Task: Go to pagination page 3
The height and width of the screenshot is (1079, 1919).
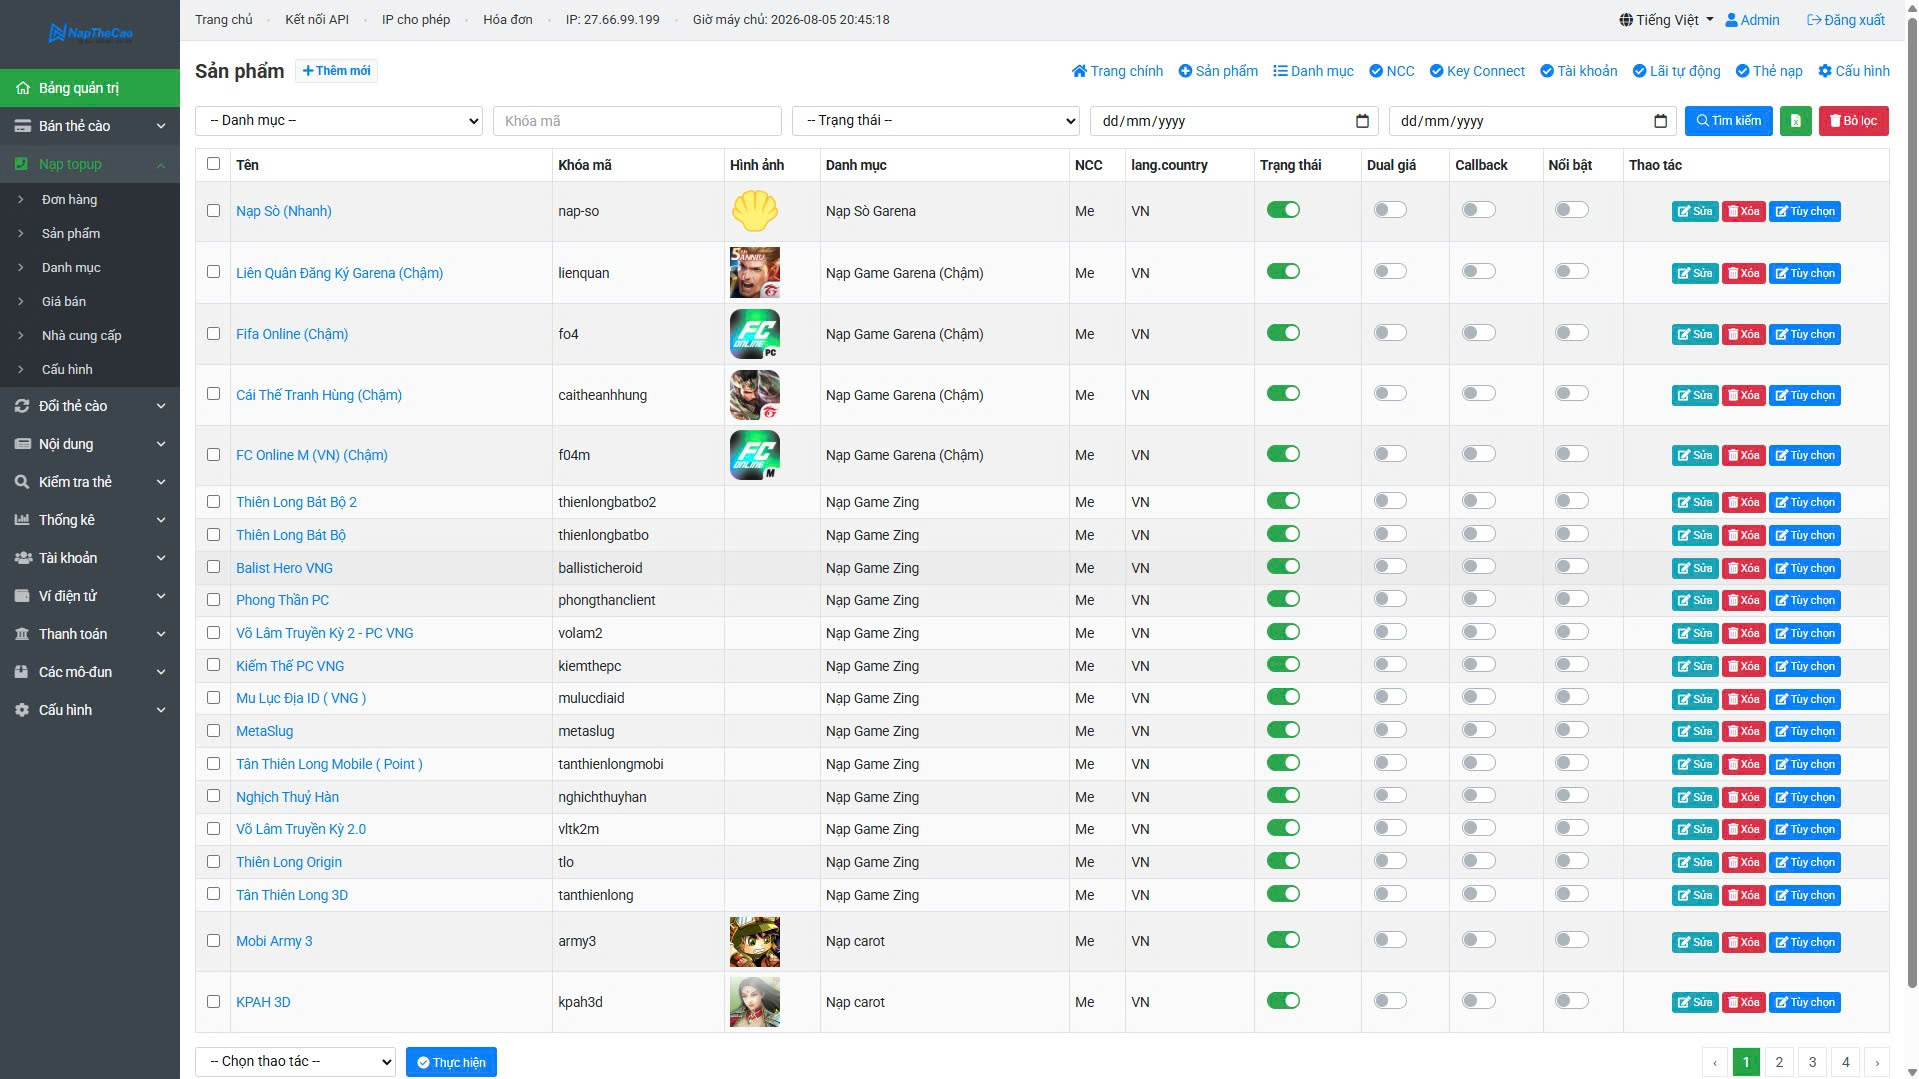Action: point(1812,1062)
